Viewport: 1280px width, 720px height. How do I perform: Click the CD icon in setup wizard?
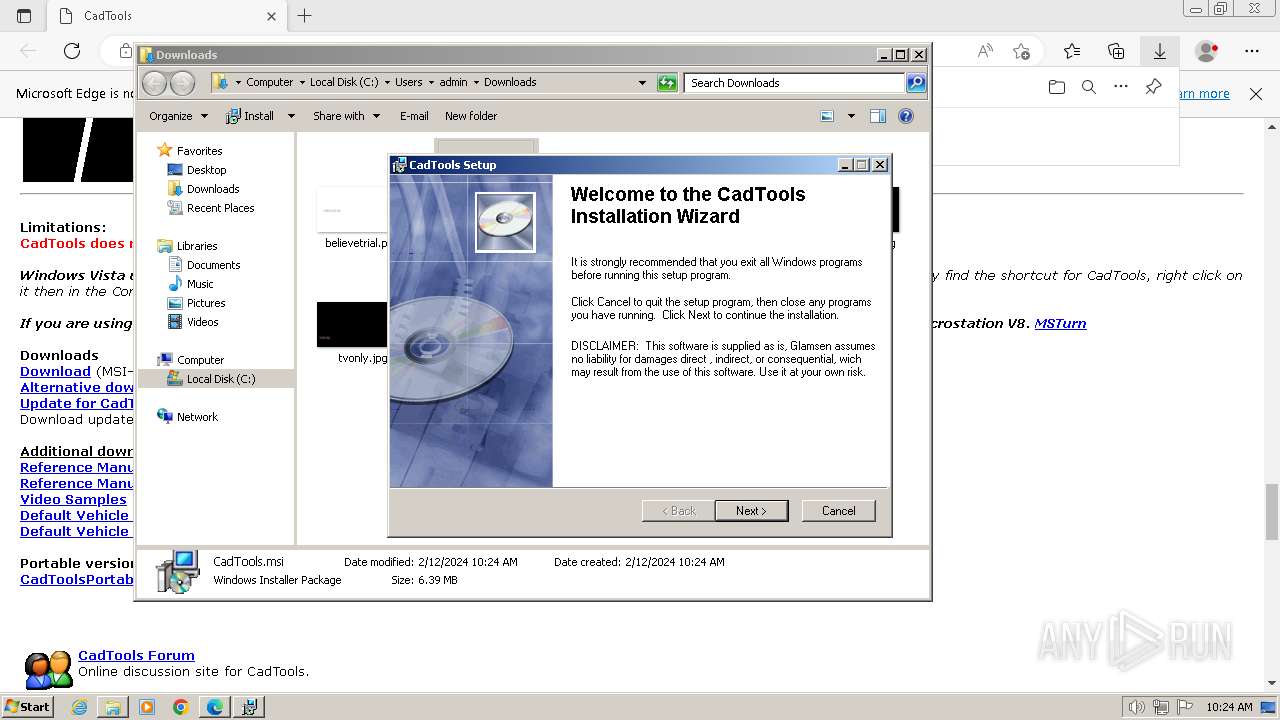coord(505,222)
